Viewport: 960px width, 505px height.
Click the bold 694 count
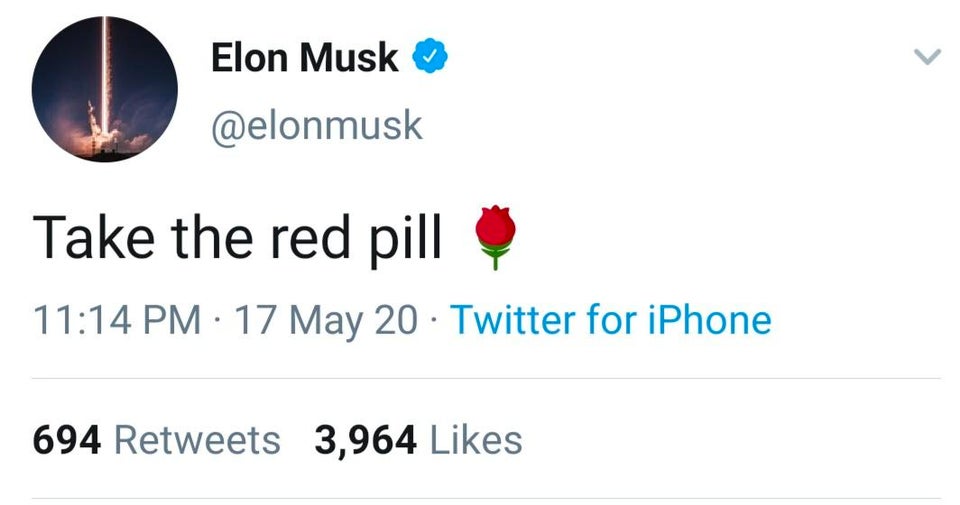[x=67, y=440]
